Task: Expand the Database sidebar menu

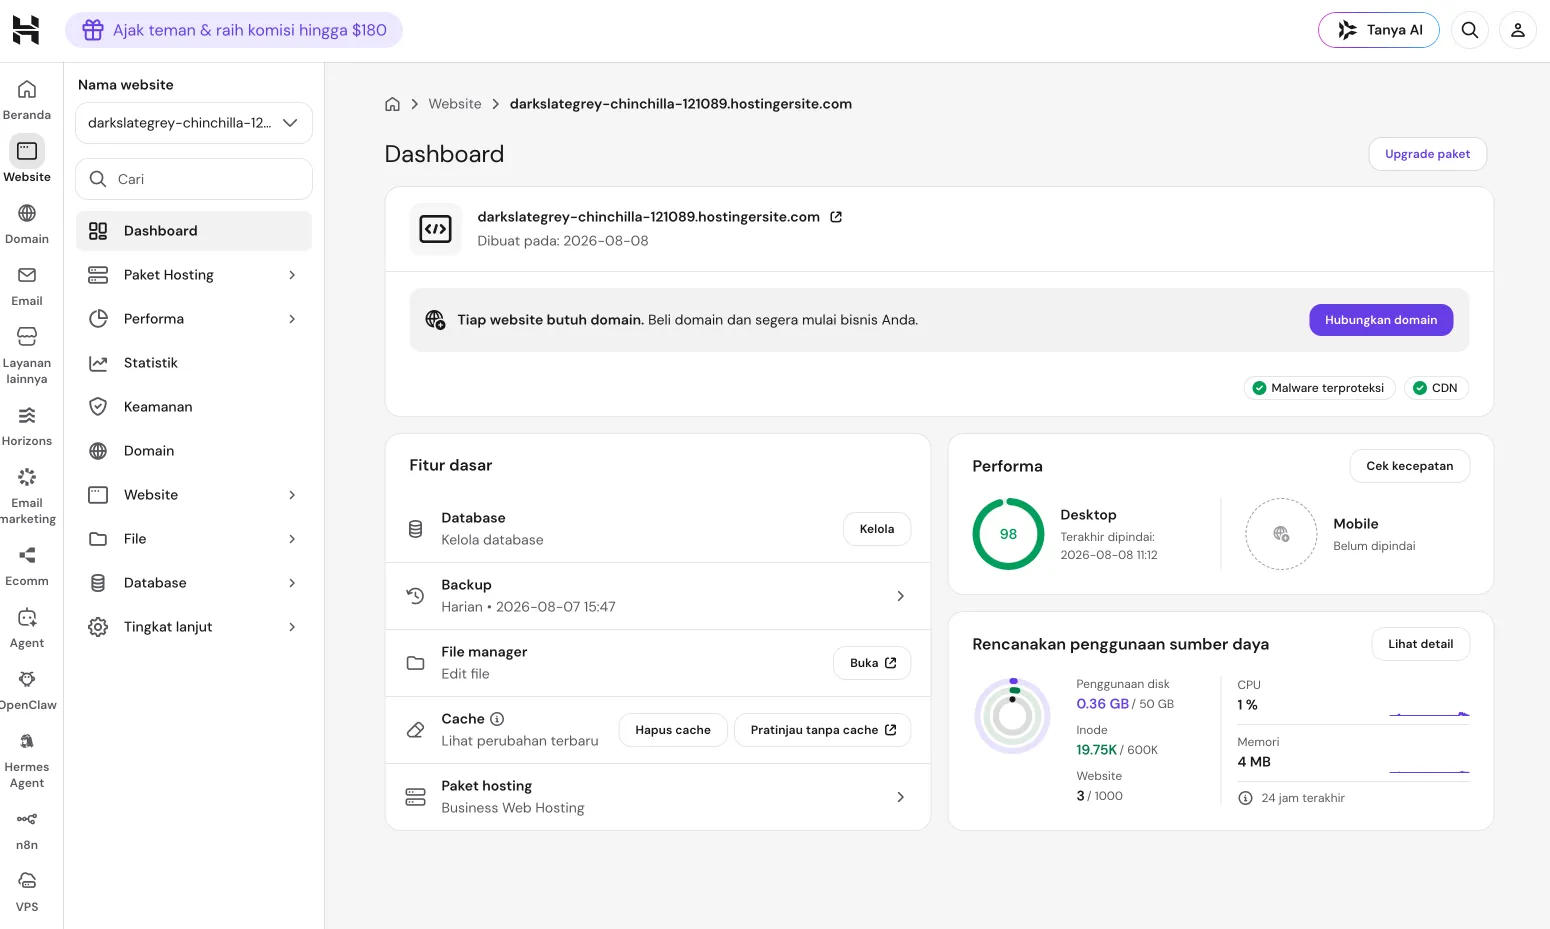Action: click(194, 583)
